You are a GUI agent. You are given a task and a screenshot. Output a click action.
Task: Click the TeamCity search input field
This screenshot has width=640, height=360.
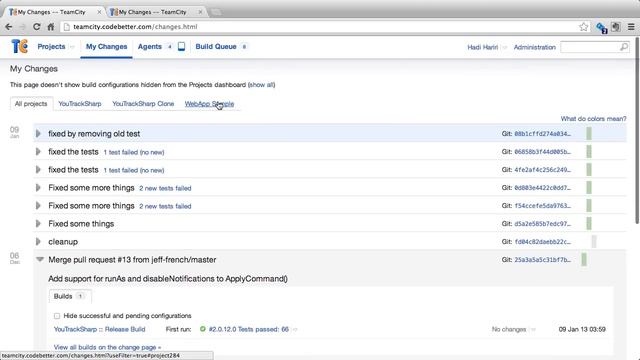click(590, 47)
